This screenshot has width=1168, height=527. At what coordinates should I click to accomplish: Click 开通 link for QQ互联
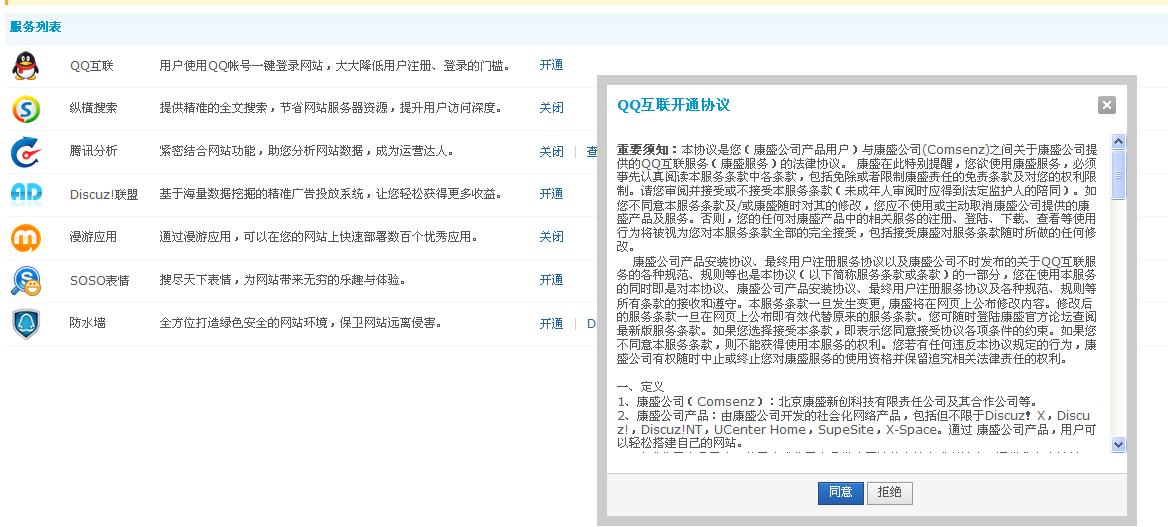551,65
